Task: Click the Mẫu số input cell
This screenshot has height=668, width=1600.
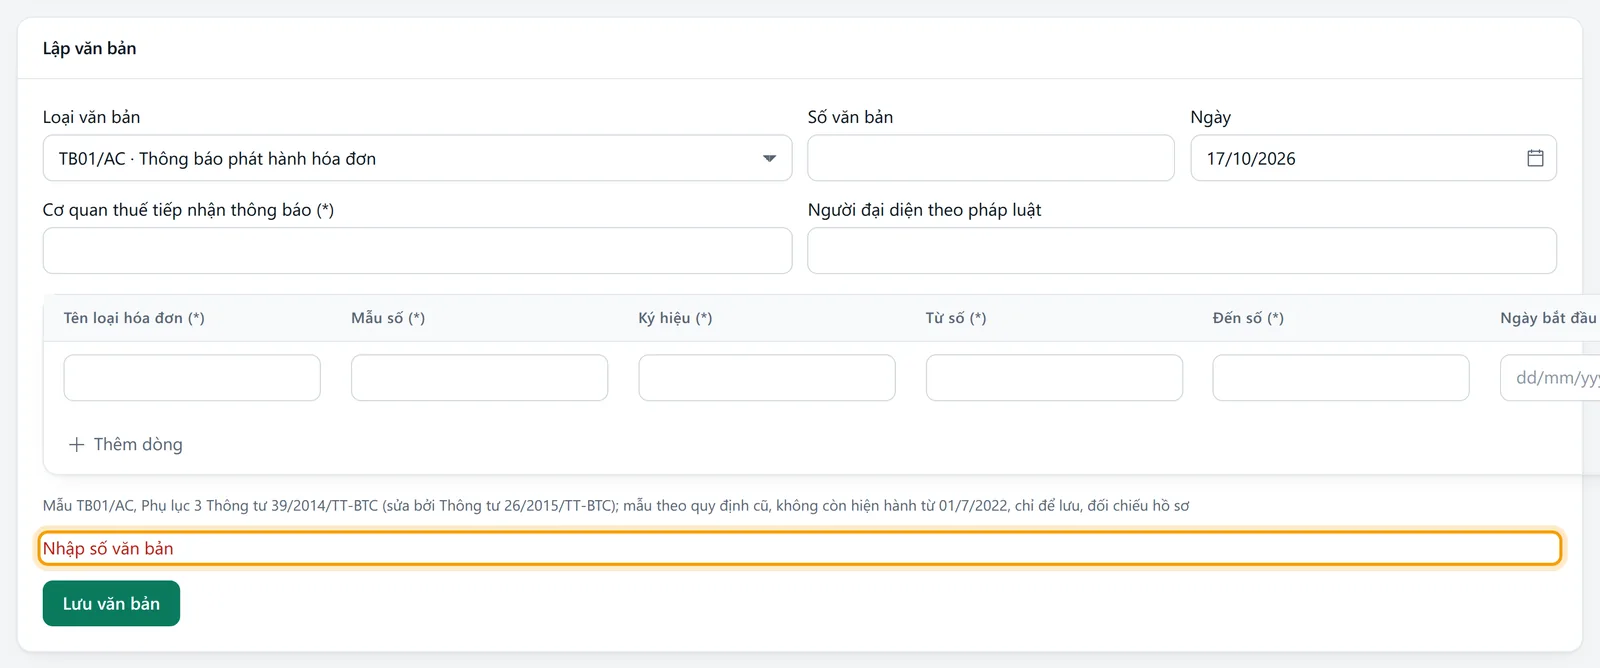Action: click(x=479, y=378)
